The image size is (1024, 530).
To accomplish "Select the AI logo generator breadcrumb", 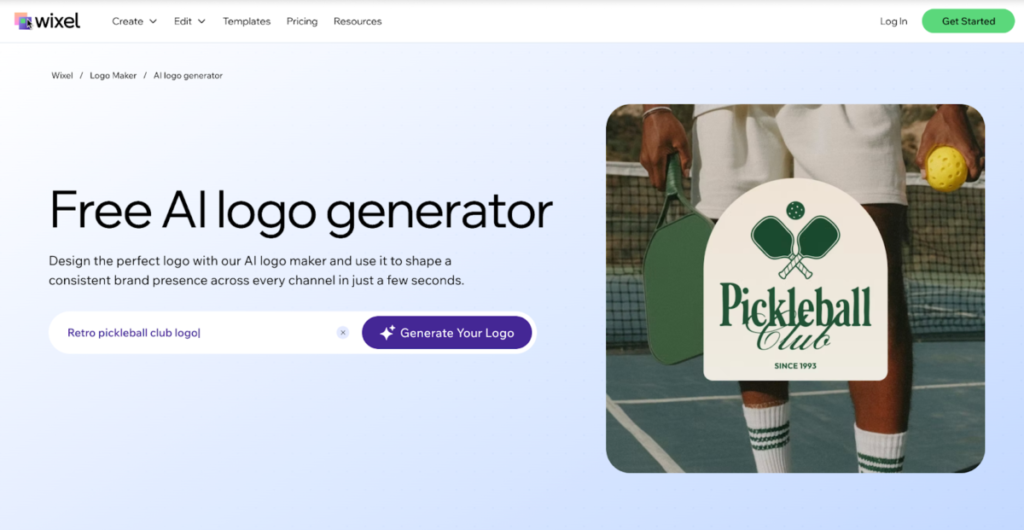I will [188, 76].
